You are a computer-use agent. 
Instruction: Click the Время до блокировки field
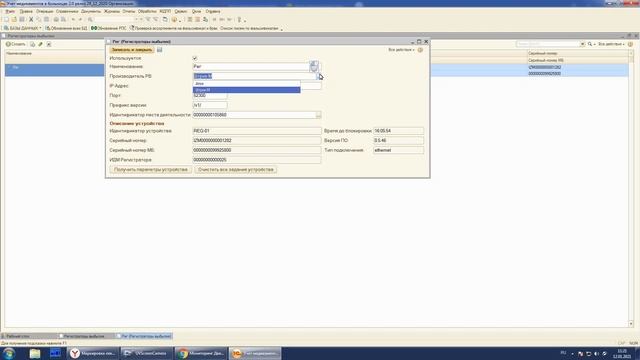[x=398, y=131]
